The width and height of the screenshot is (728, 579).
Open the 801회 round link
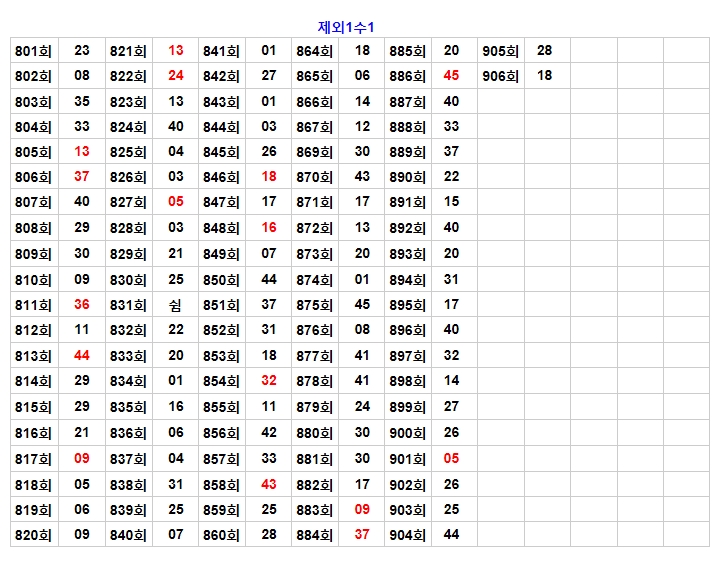click(x=33, y=51)
